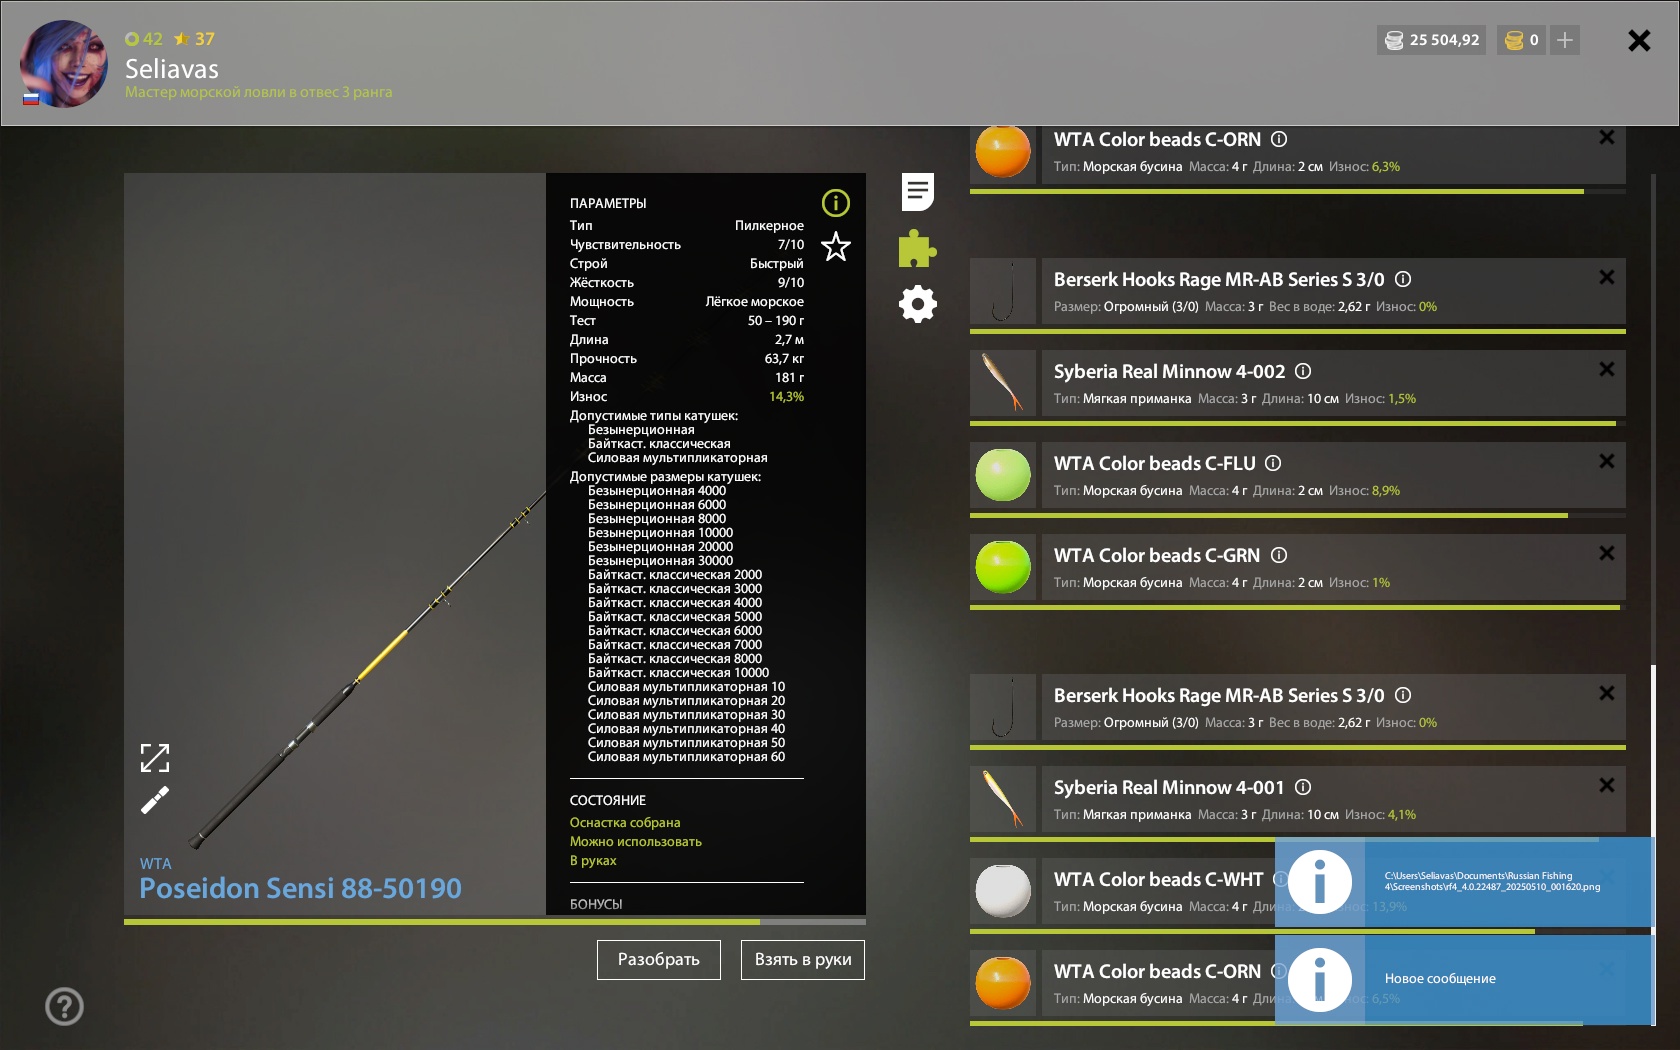Close the tackle window with top X
1680x1050 pixels.
coord(1639,40)
